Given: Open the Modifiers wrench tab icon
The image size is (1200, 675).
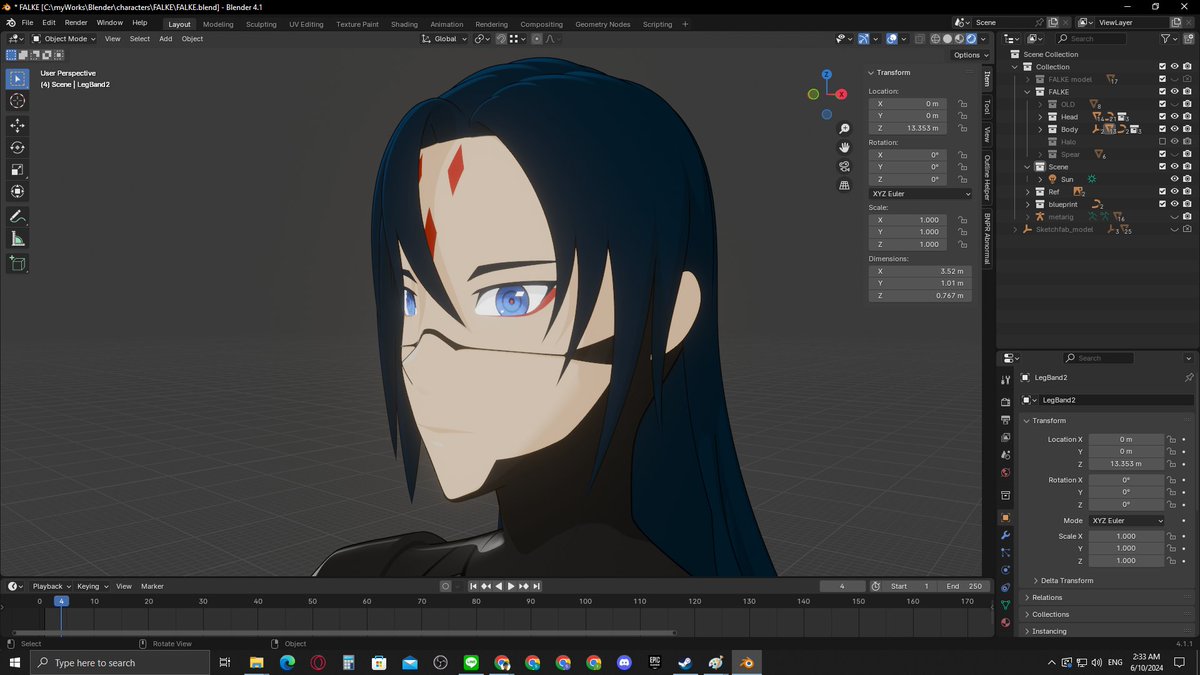Looking at the screenshot, I should pos(1005,535).
